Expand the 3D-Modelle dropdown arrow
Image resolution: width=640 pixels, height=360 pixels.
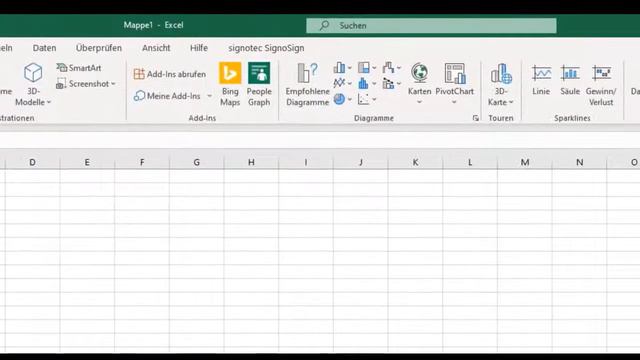(x=49, y=102)
